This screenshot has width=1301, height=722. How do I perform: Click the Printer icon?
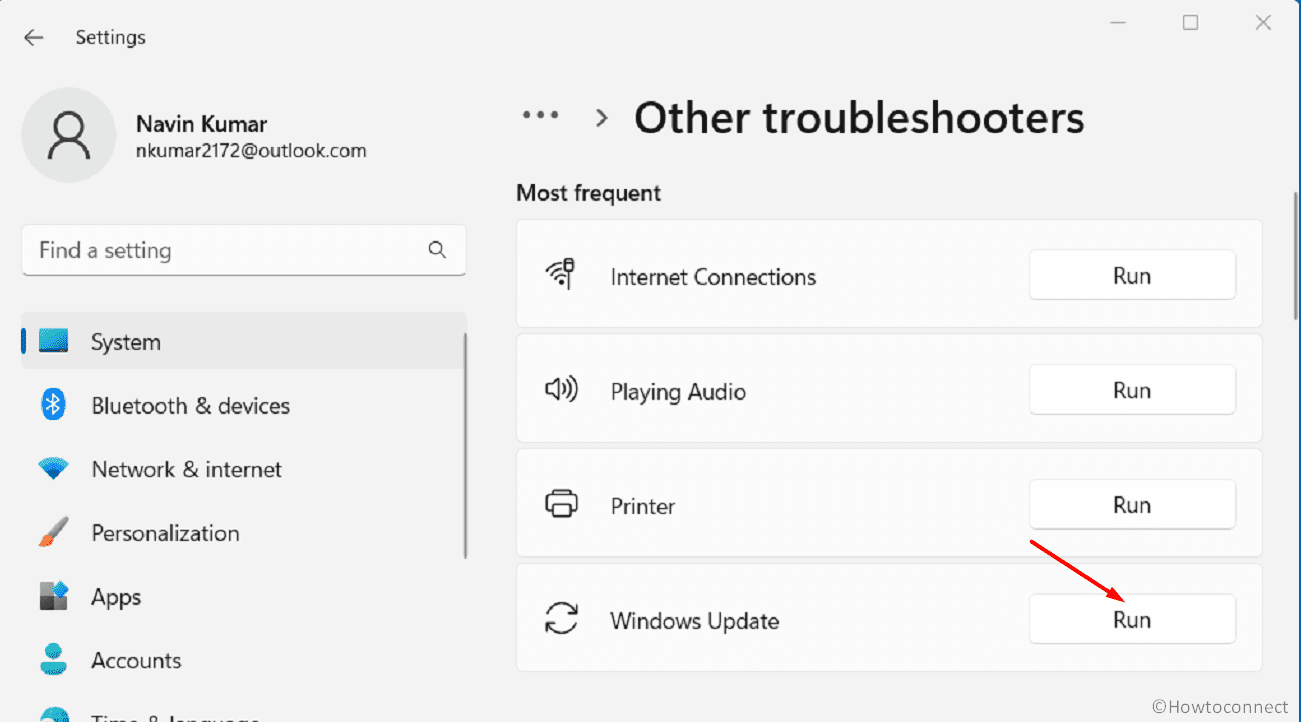click(x=561, y=504)
